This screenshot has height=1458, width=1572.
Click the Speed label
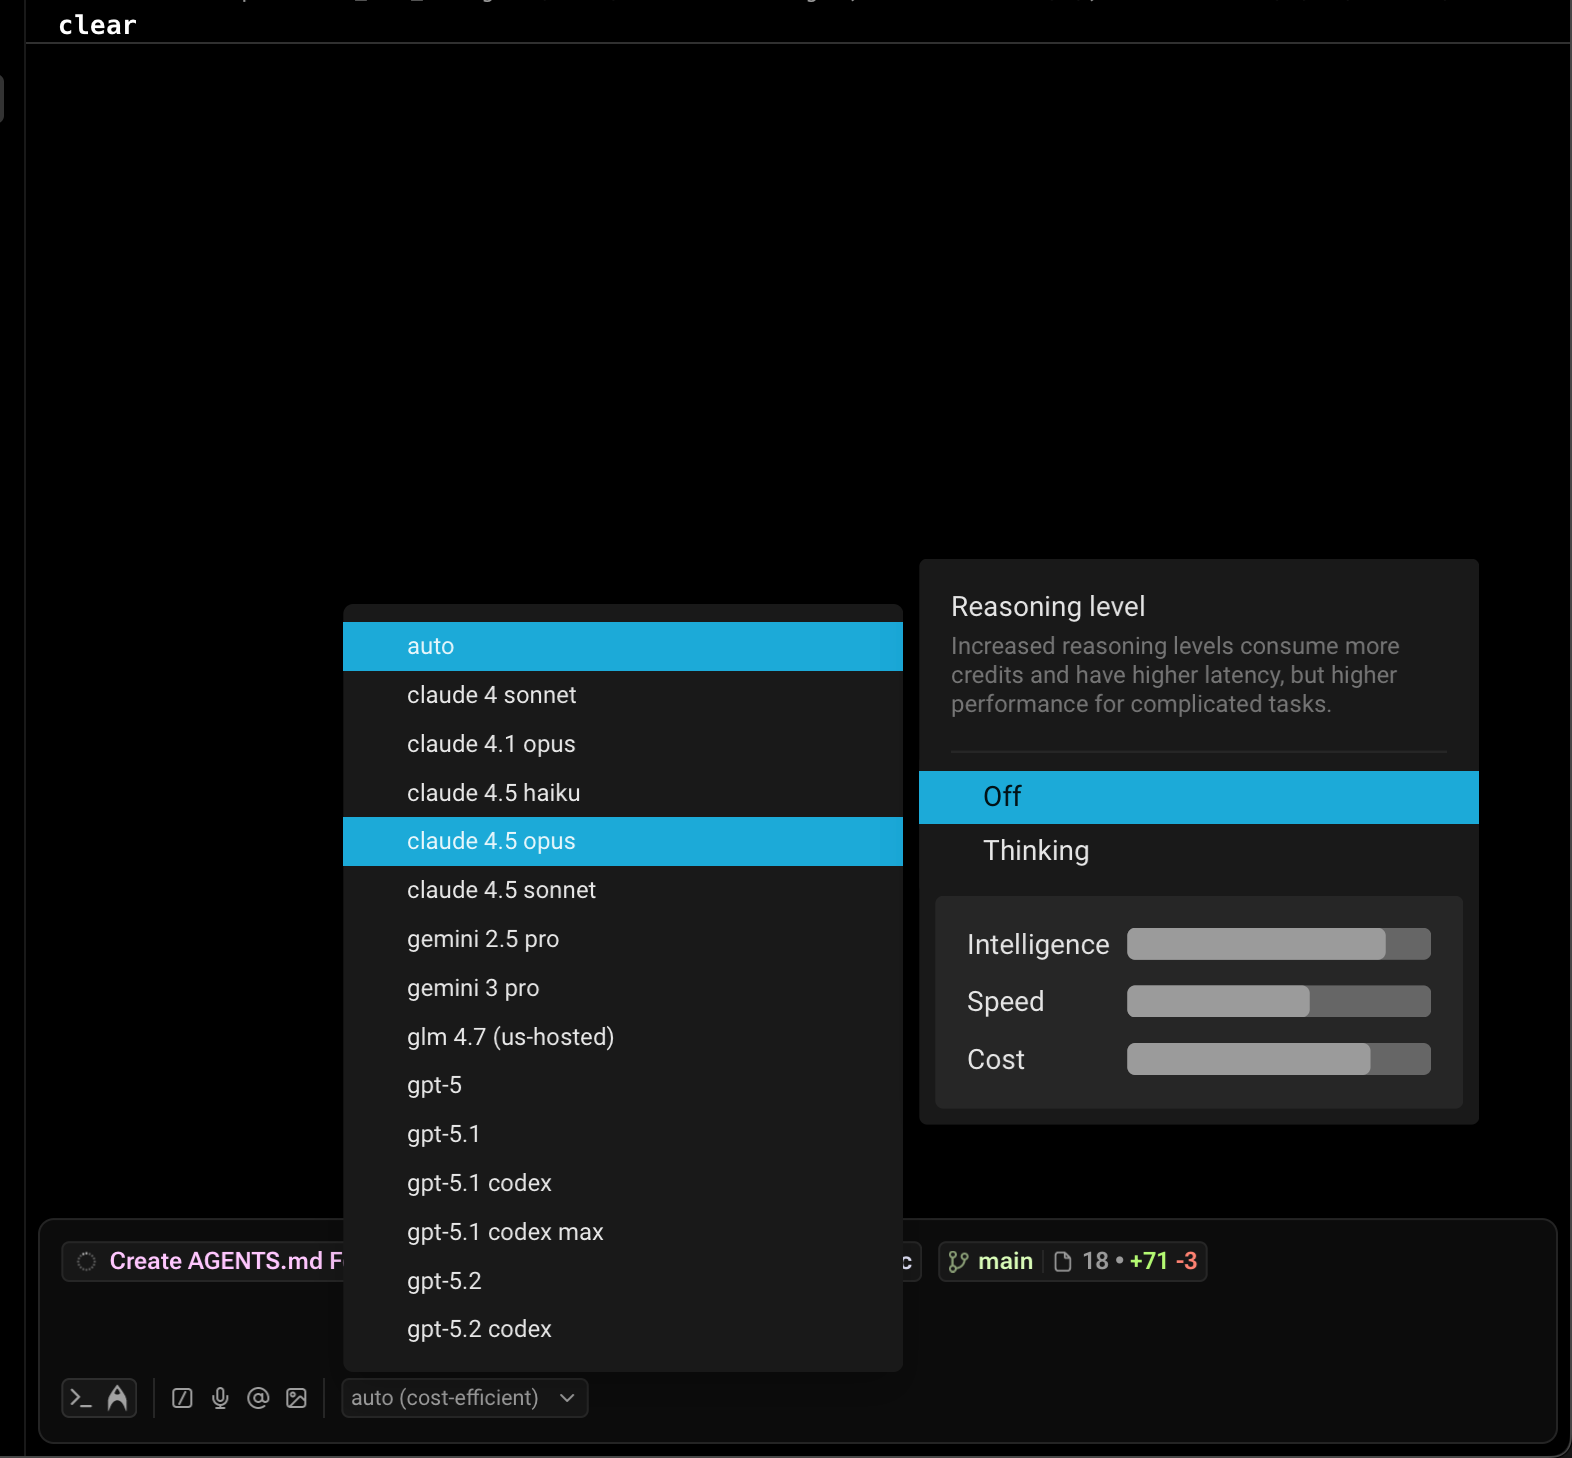pyautogui.click(x=1005, y=1002)
